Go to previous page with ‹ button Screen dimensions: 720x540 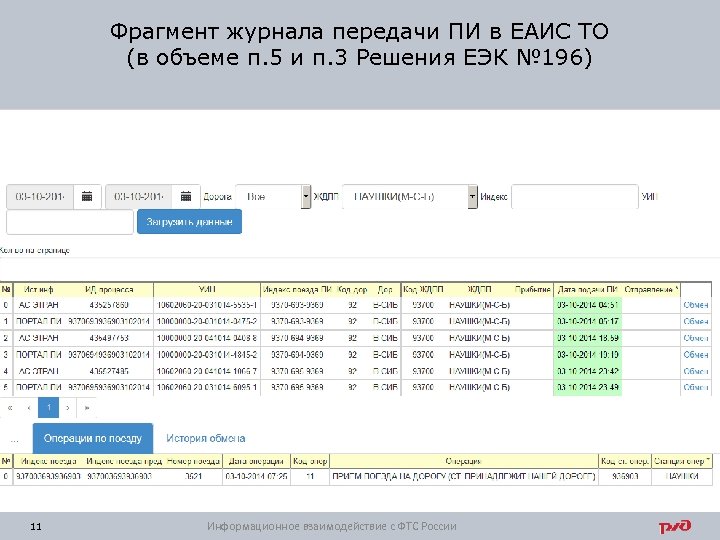tap(29, 408)
